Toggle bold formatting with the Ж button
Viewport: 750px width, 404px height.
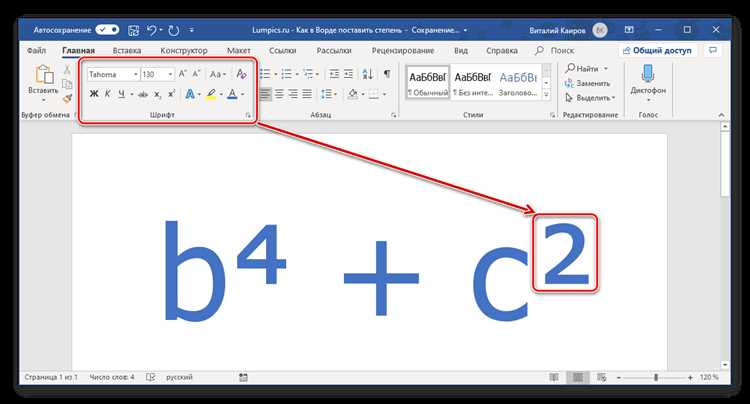click(x=94, y=94)
